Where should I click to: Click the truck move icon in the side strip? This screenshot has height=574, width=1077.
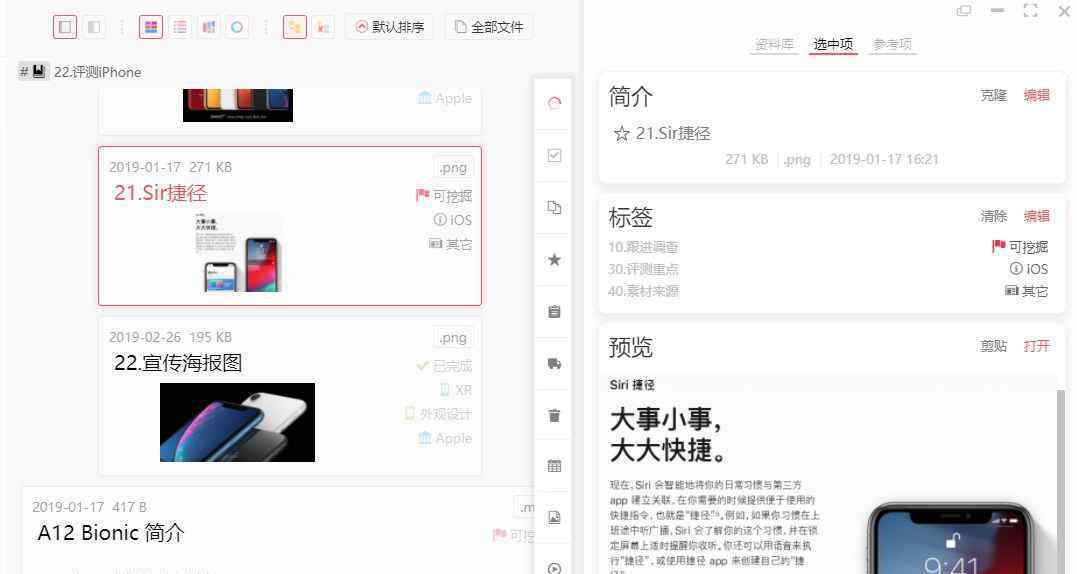[x=554, y=364]
